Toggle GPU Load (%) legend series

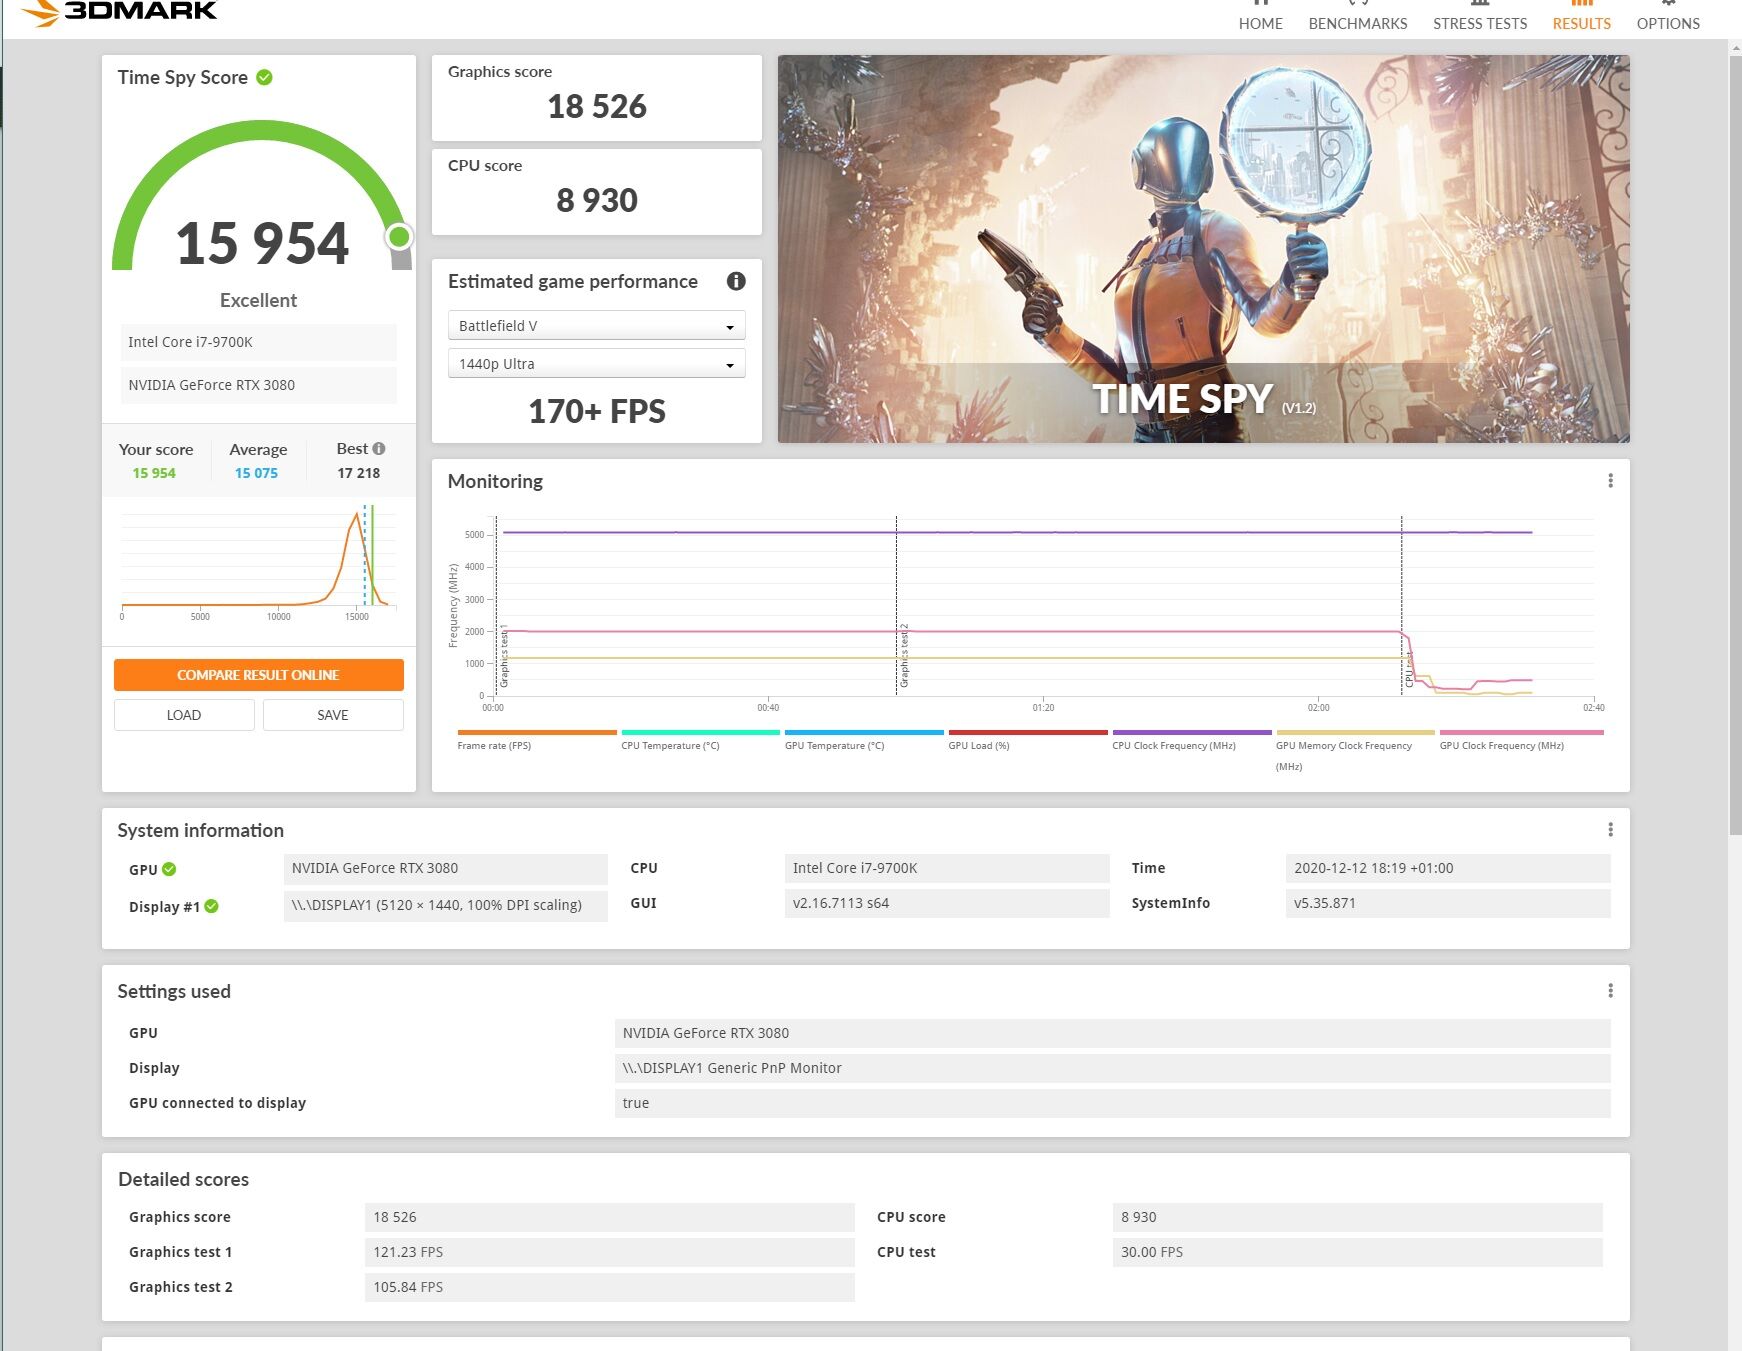[1028, 740]
